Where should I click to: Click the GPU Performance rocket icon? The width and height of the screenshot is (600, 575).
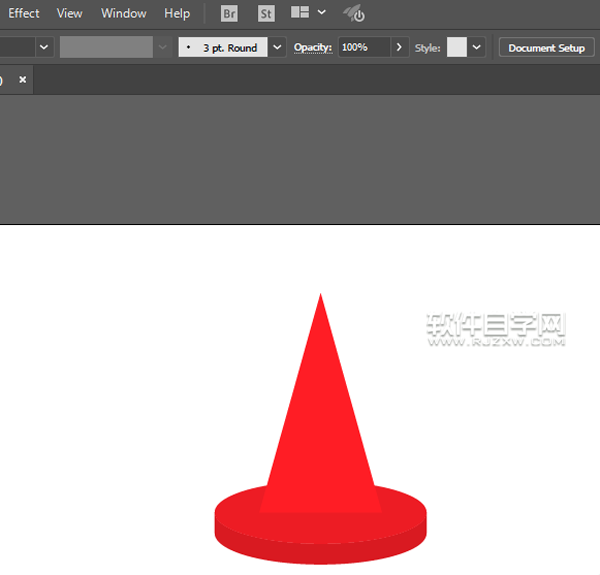[x=353, y=14]
